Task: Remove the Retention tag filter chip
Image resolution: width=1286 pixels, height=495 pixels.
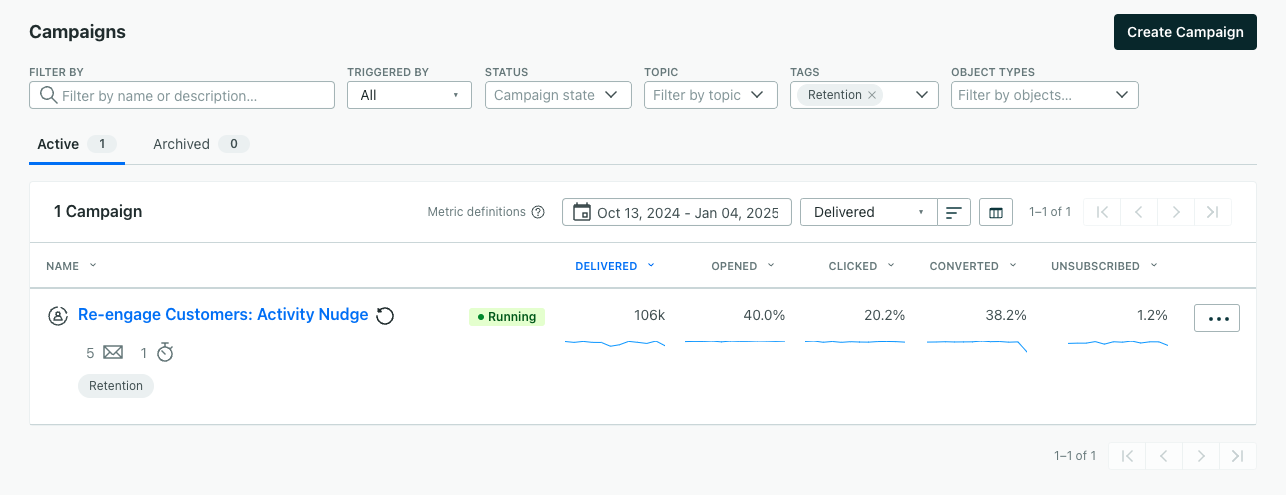Action: coord(872,95)
